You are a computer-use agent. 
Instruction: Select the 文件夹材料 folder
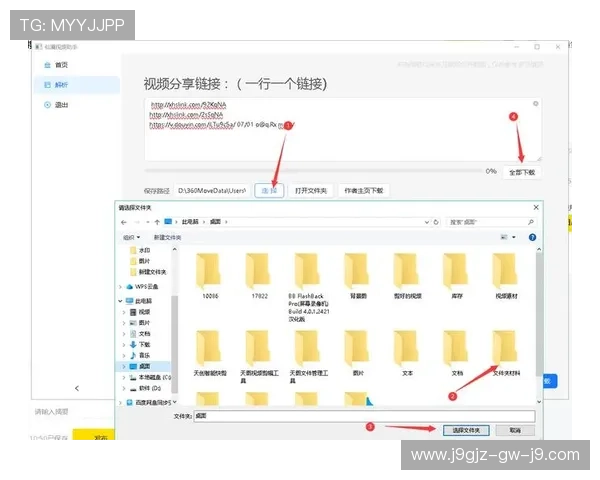(506, 353)
